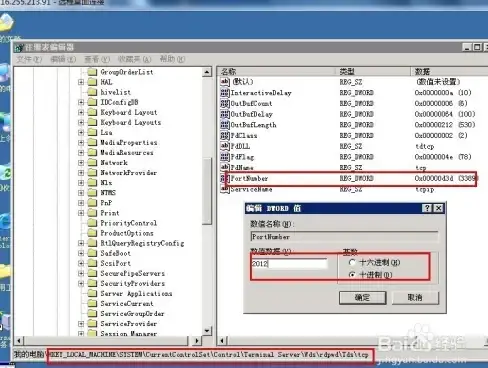Screen dimensions: 488x368
Task: Click the InteractiveDelay DWORD value icon
Action: tap(225, 93)
